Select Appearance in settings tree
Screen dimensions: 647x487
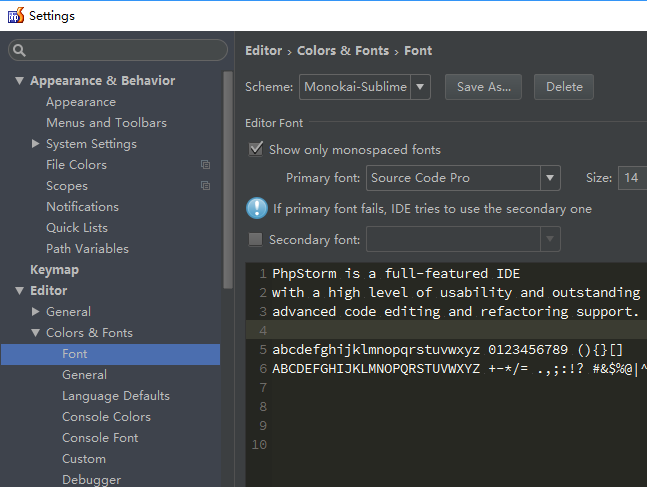click(81, 102)
